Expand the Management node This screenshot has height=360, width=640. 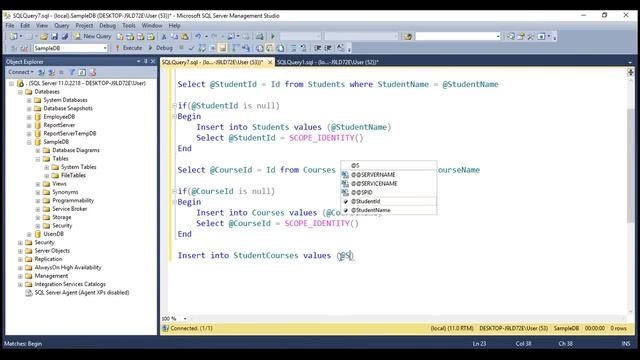pos(20,276)
